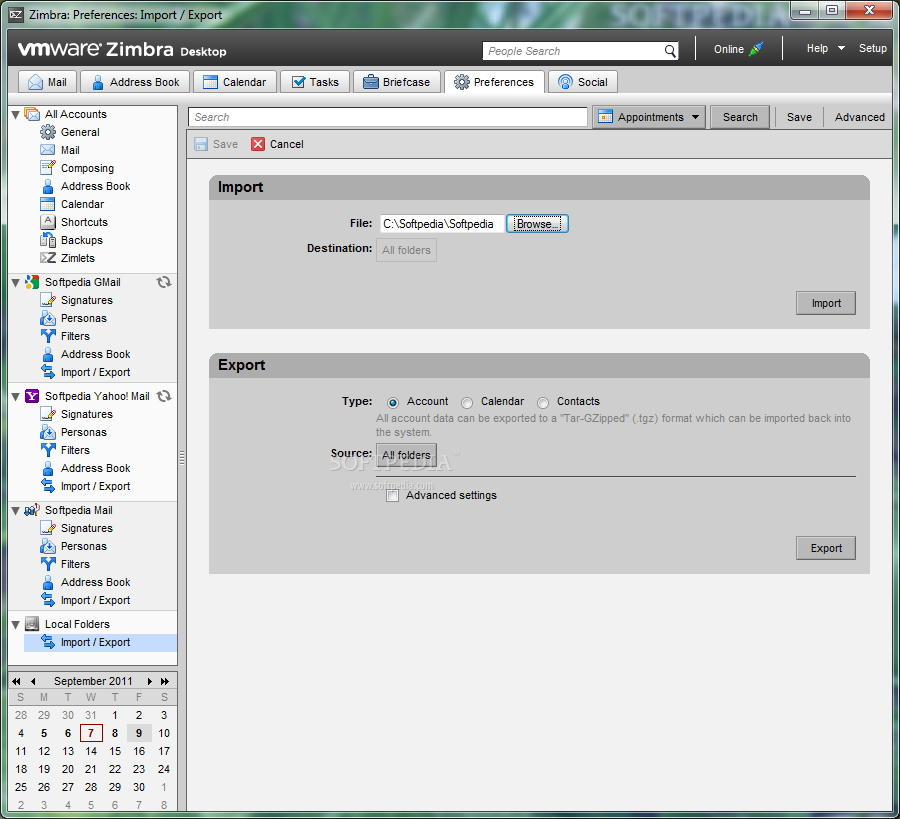The width and height of the screenshot is (900, 819).
Task: Sync Softpedia GMail account refresh icon
Action: click(x=164, y=282)
